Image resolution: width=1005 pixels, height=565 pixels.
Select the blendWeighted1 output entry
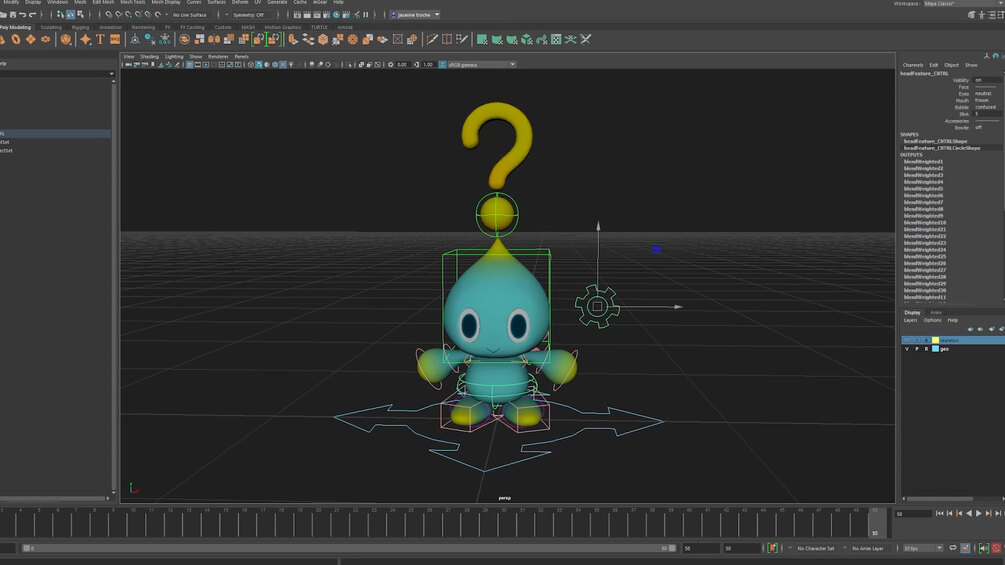(924, 161)
